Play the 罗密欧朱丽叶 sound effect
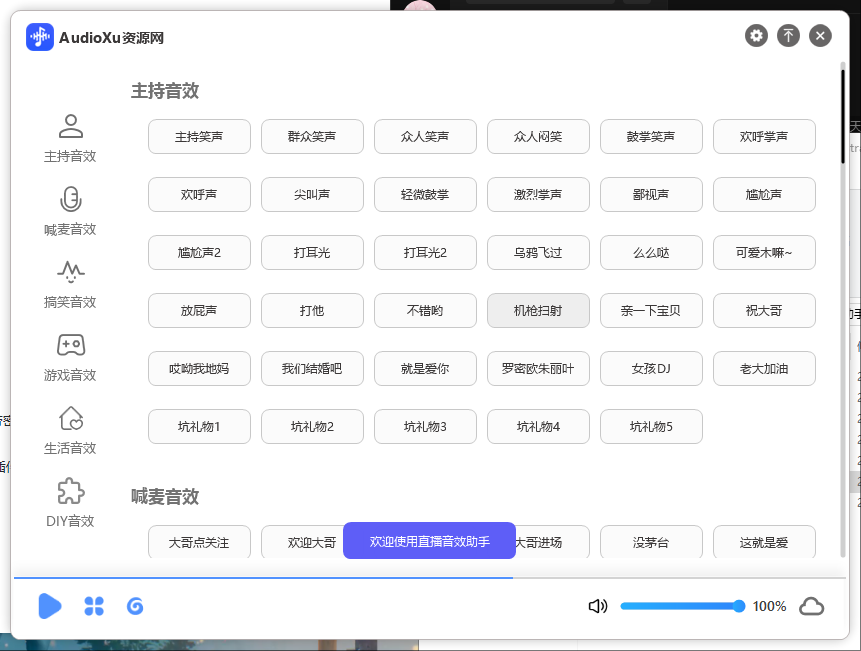 point(538,368)
